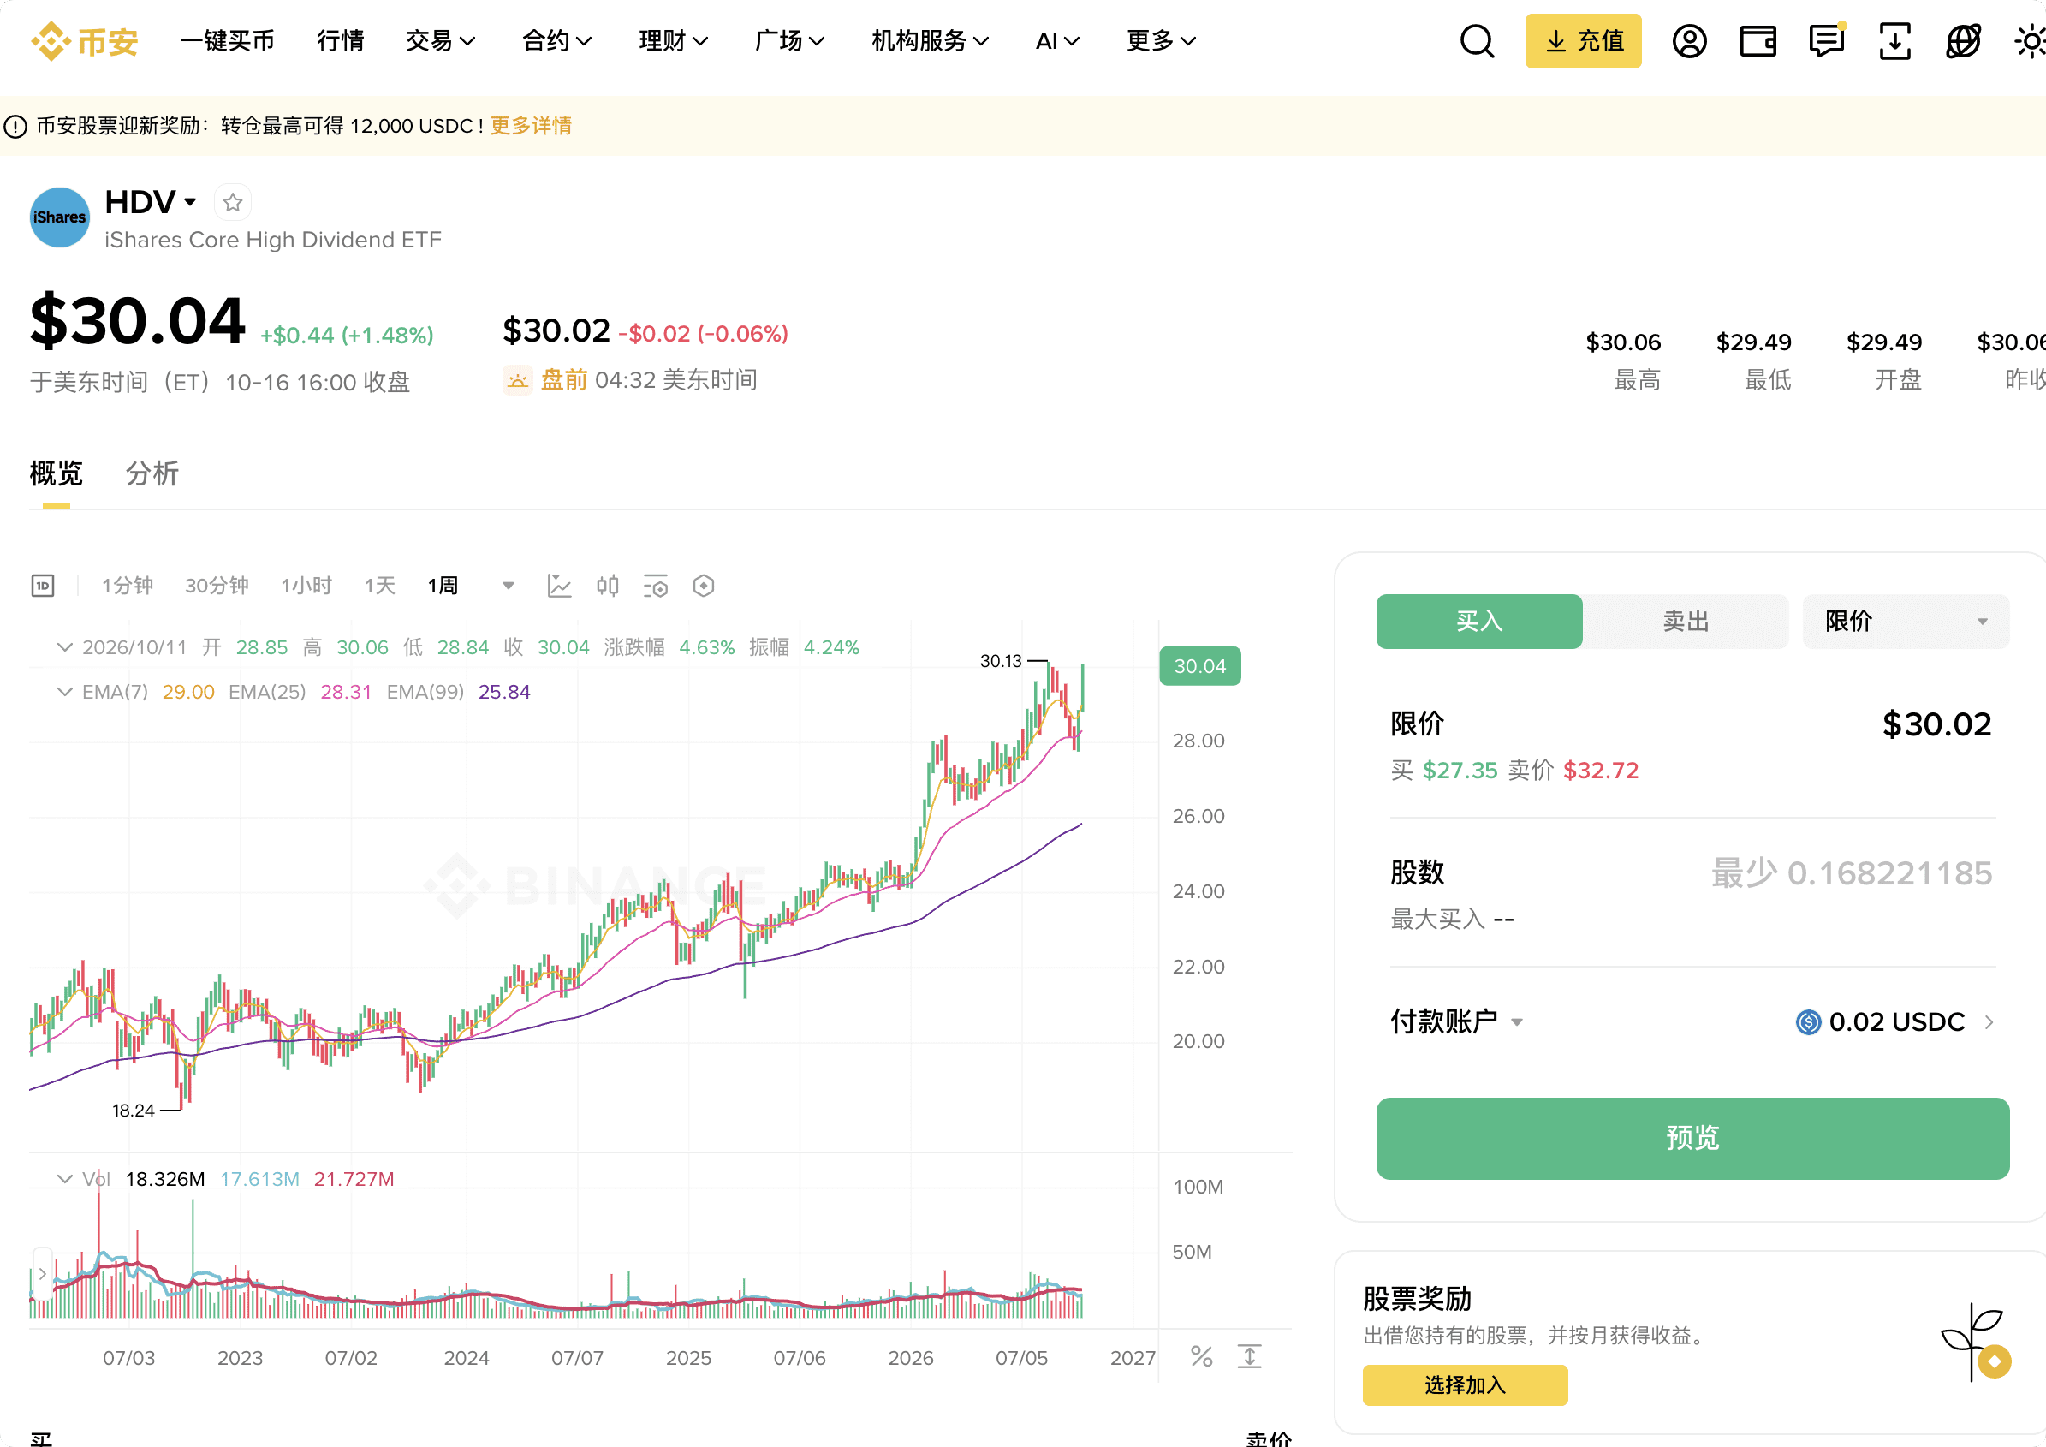Select the 1天 interval
This screenshot has height=1447, width=2046.
pos(380,586)
